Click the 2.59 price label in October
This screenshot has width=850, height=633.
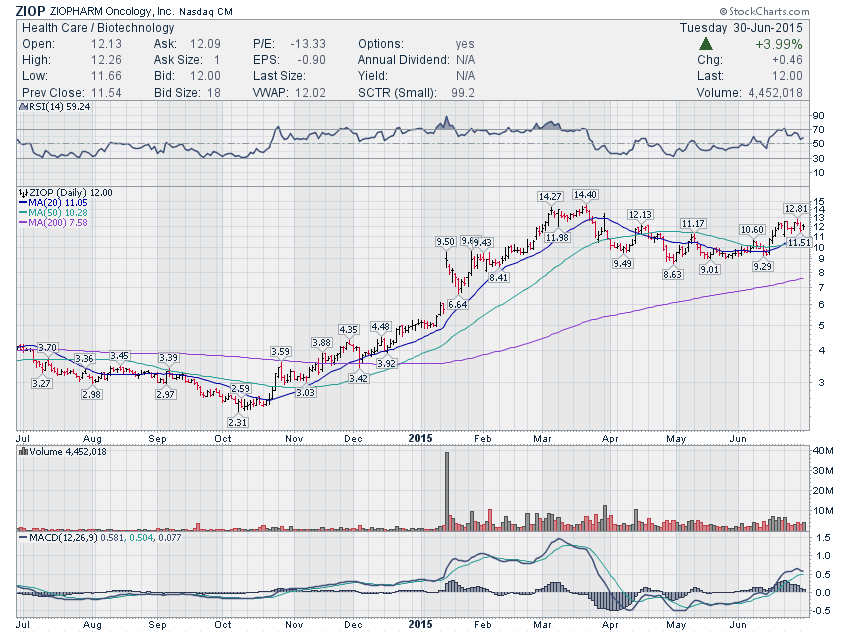coord(240,389)
